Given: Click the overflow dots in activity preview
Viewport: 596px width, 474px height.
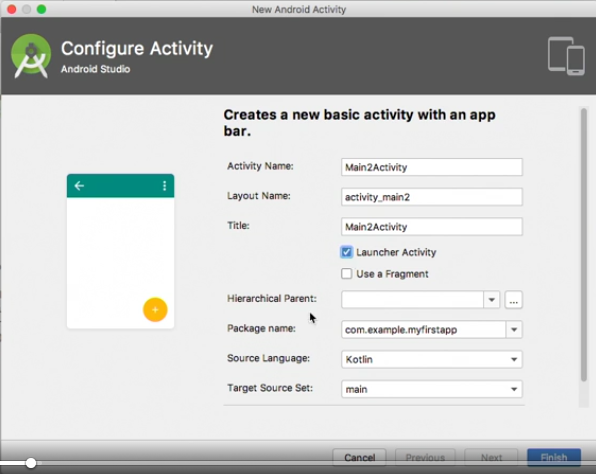Looking at the screenshot, I should pos(164,185).
